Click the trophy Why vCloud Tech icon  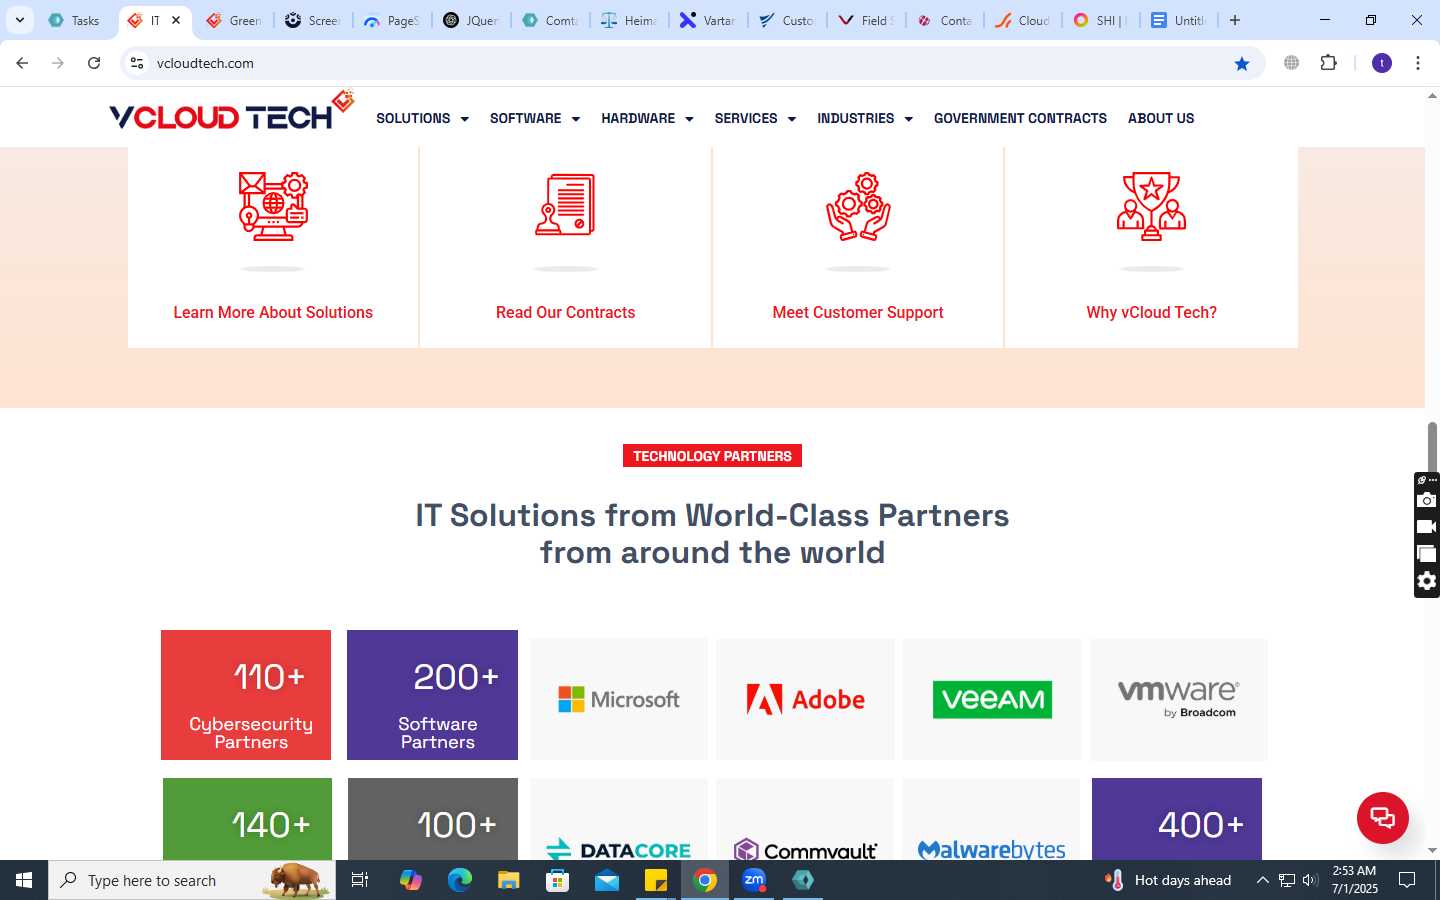tap(1151, 206)
